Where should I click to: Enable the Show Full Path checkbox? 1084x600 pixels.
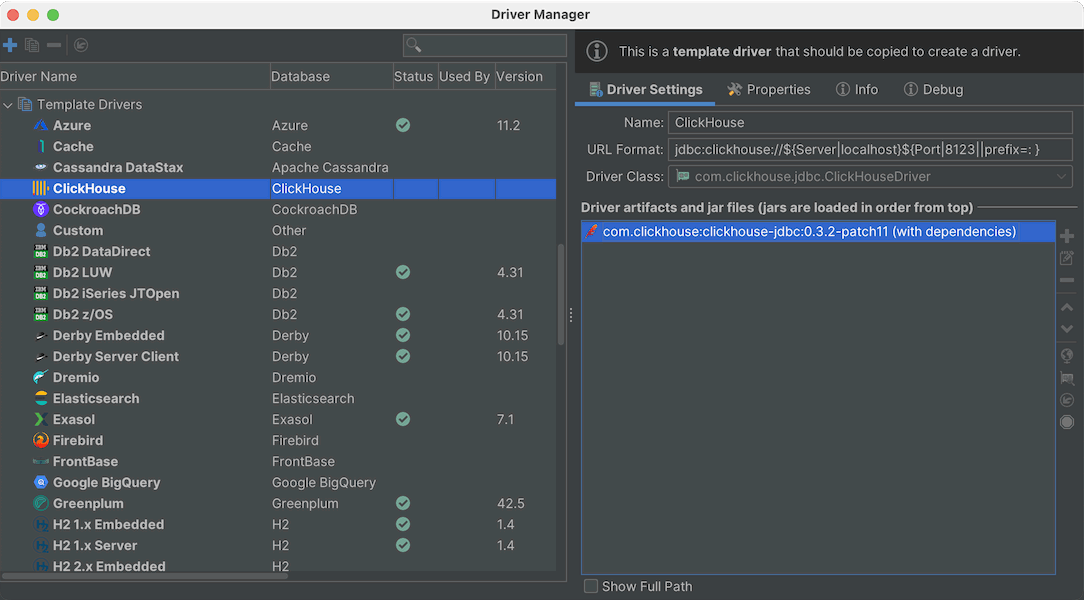coord(591,587)
